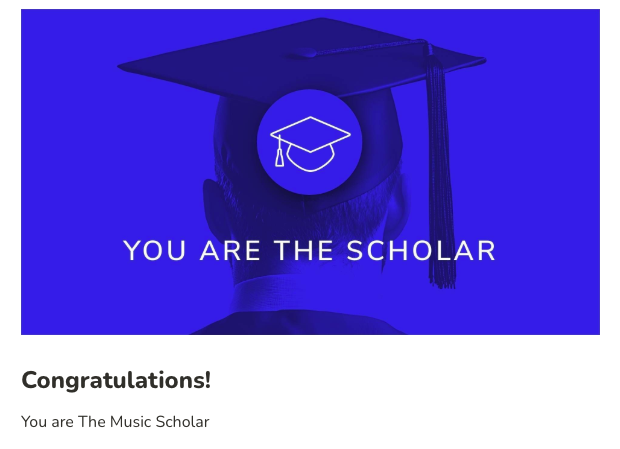Click the small tassel on the white cap icon
The image size is (620, 449).
click(280, 152)
